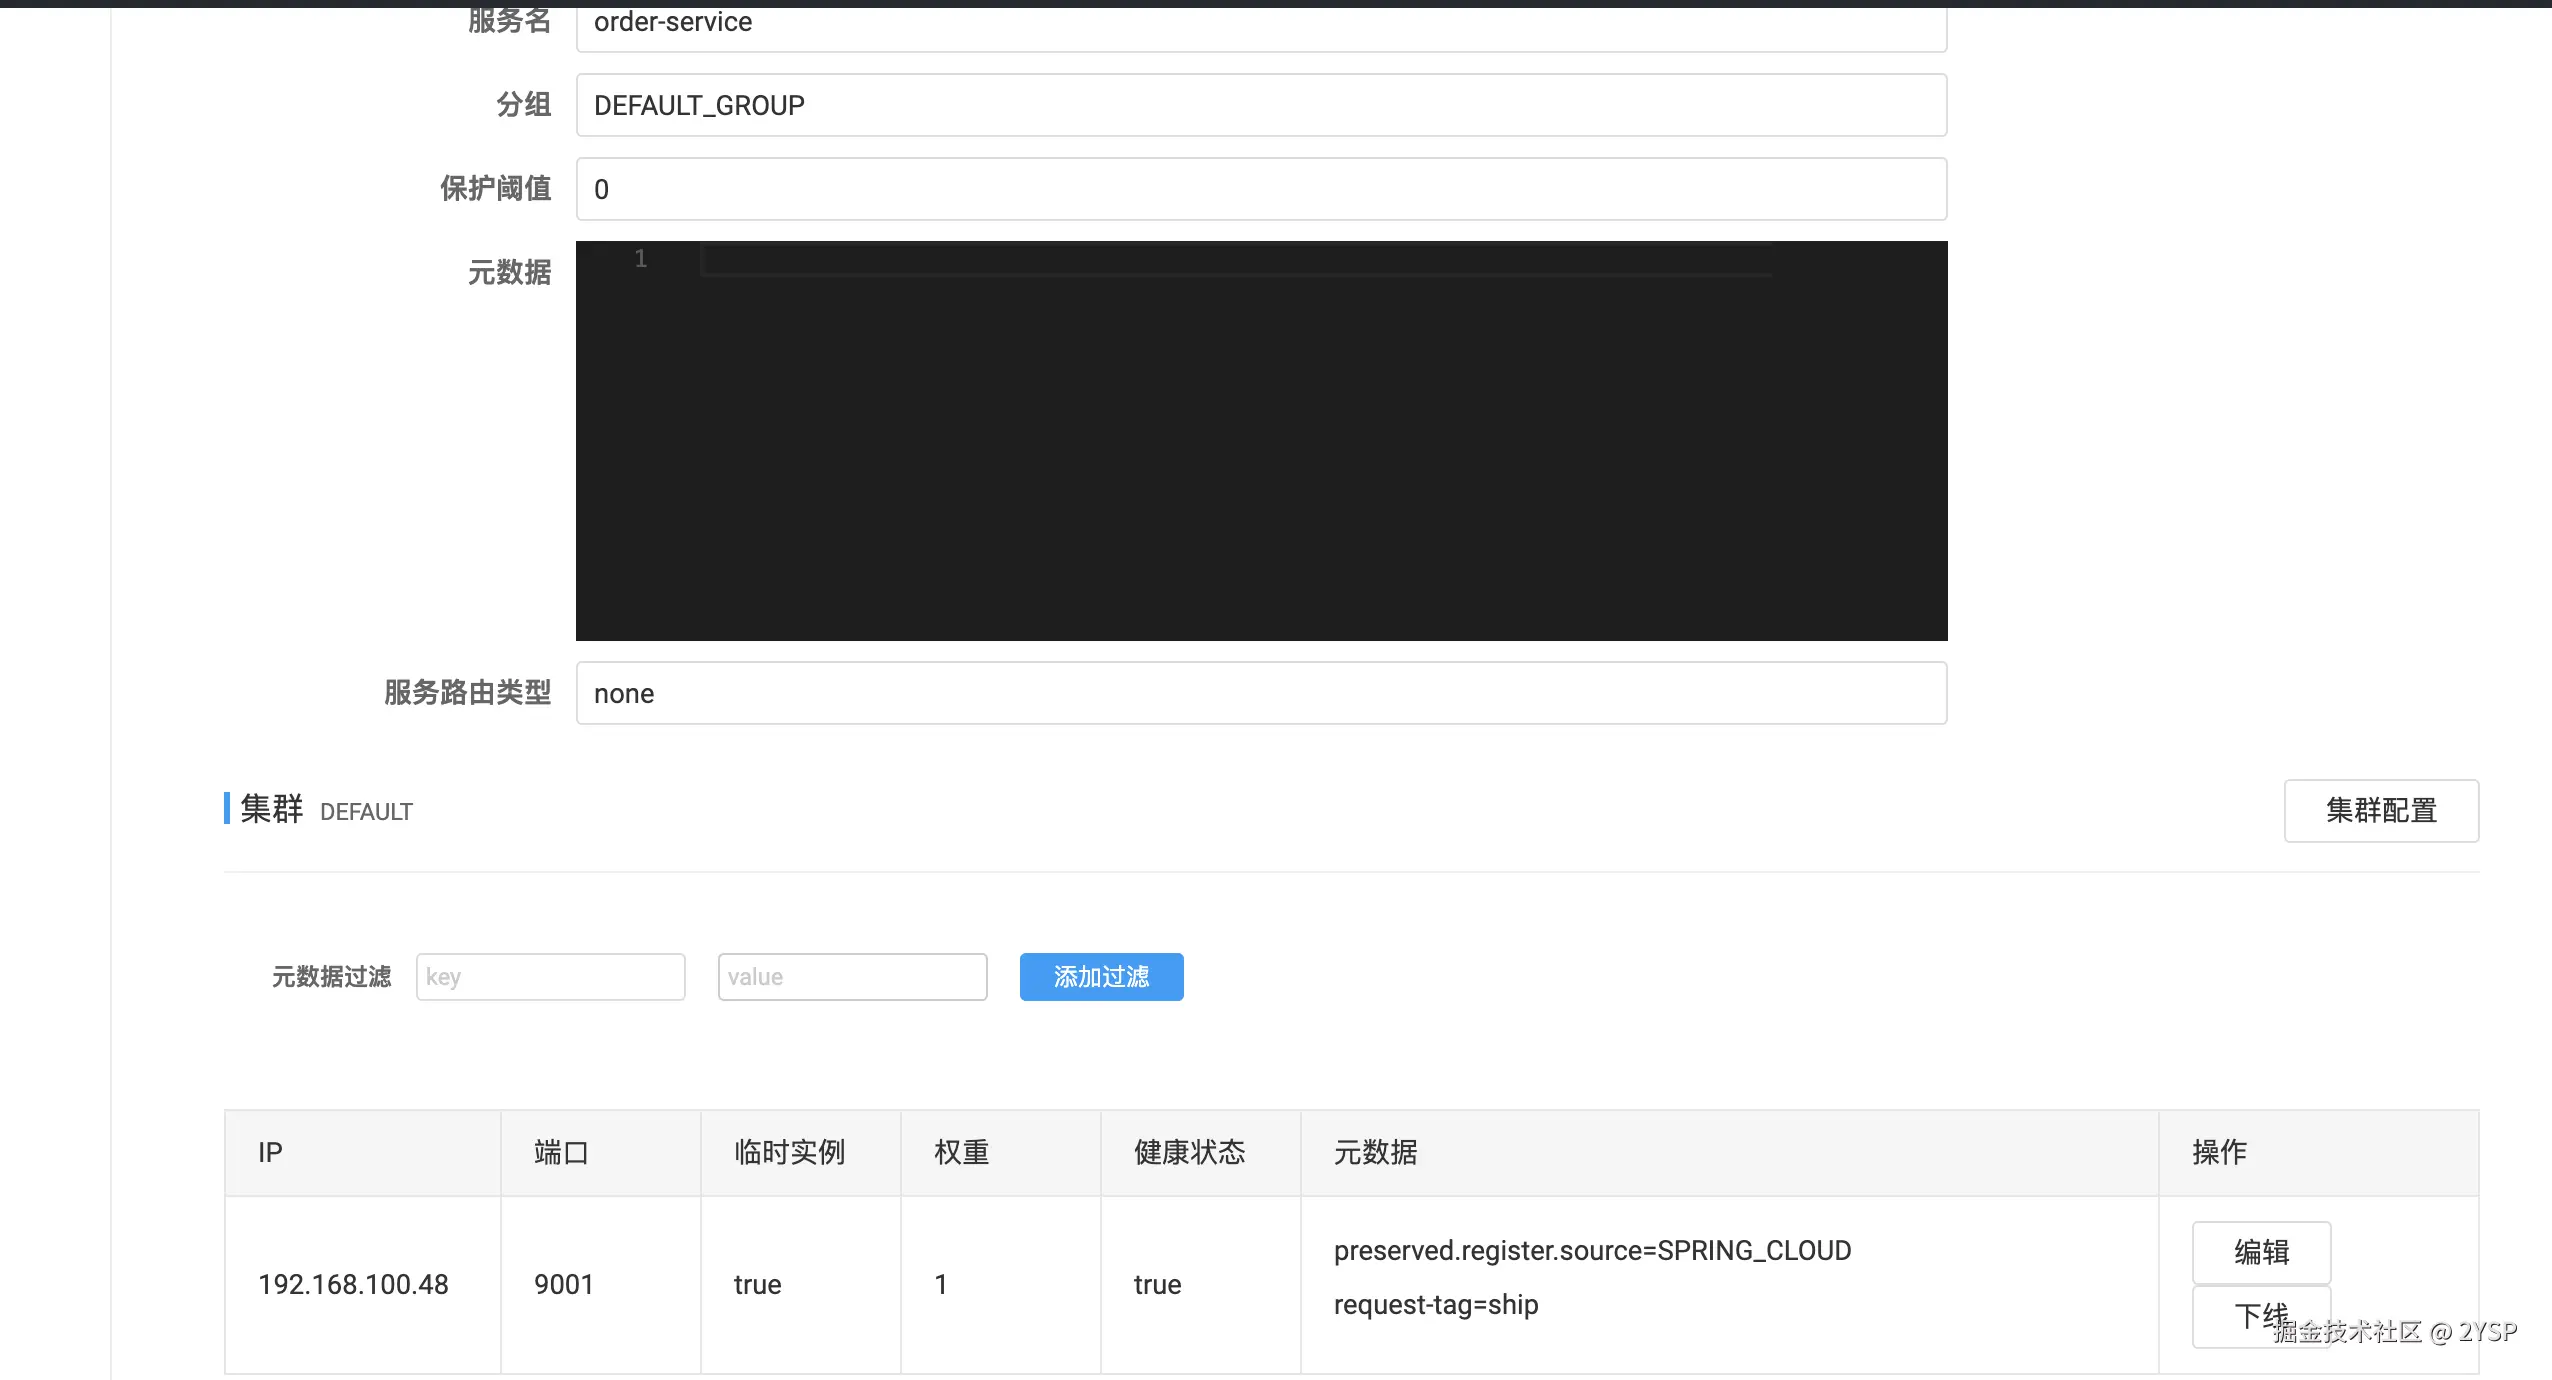Click the 集群配置 button
The image size is (2552, 1380).
point(2380,810)
